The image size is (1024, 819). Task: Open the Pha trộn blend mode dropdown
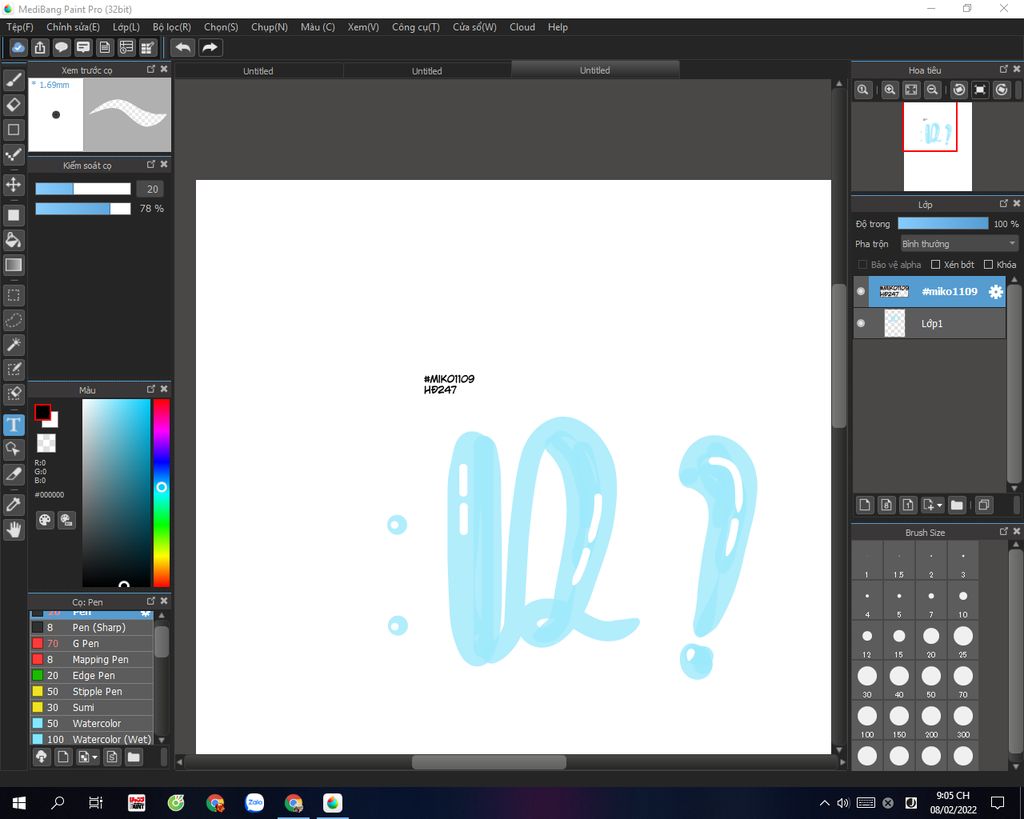[959, 244]
